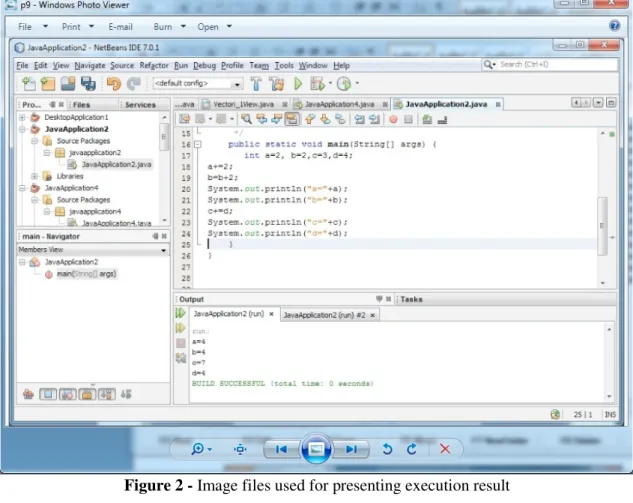Viewport: 633px width, 503px height.
Task: Click the Undo arrow in NetBeans toolbar
Action: point(113,84)
